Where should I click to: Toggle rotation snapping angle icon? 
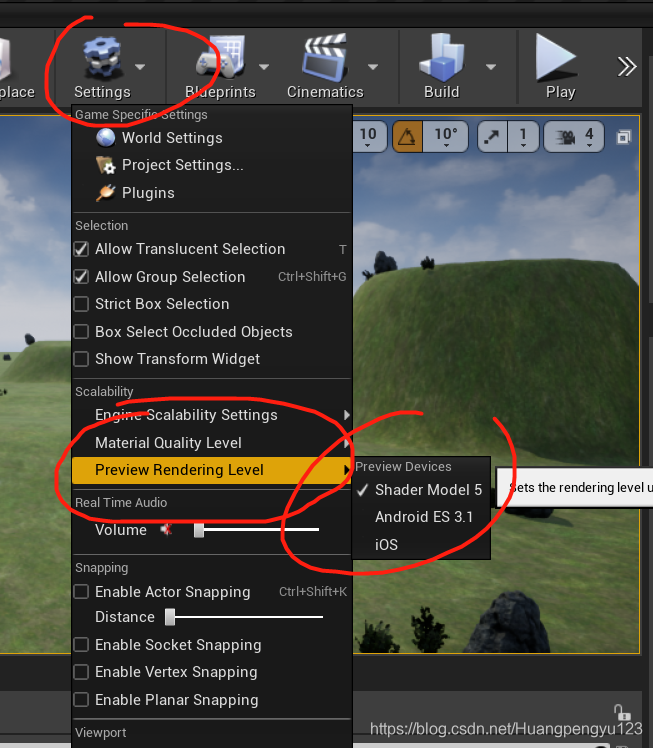(407, 137)
